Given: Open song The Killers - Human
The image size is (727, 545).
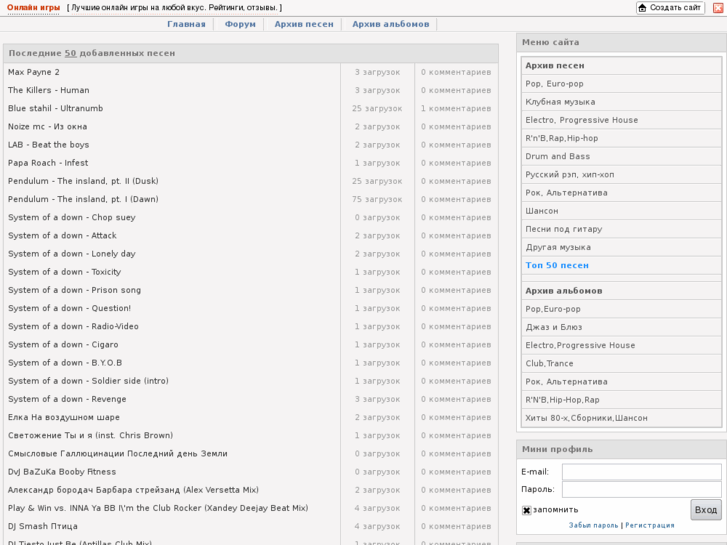Looking at the screenshot, I should point(48,90).
